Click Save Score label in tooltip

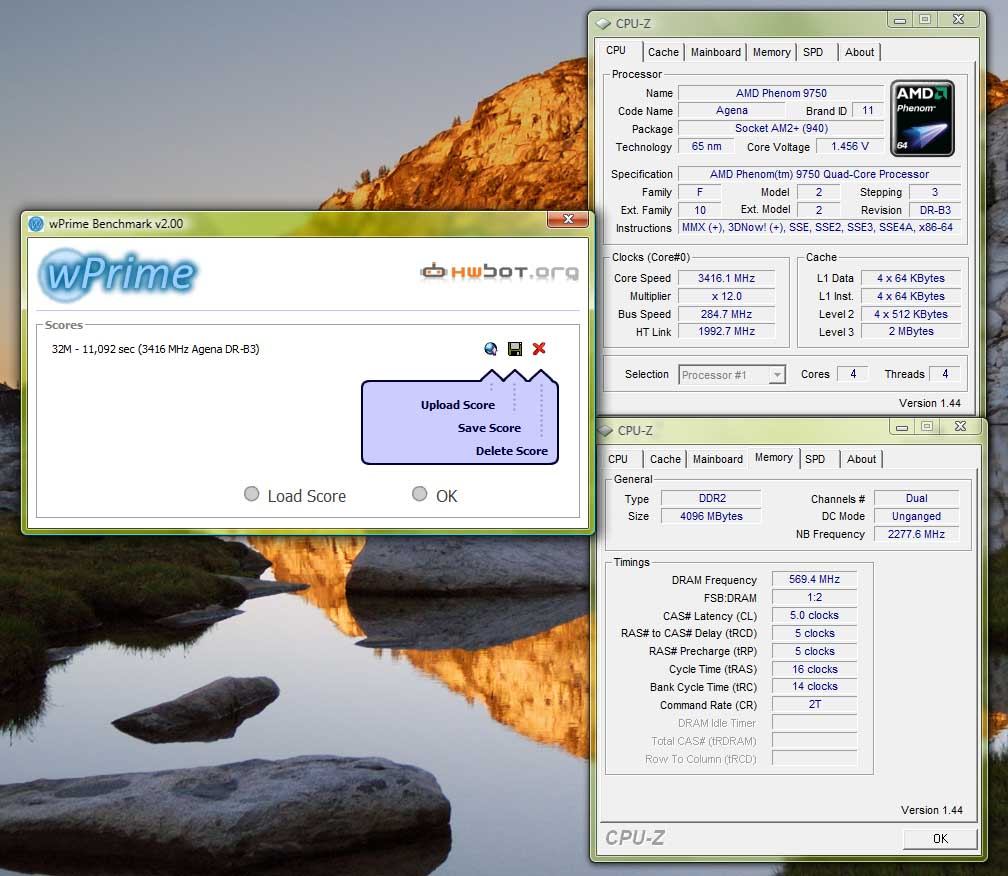click(x=489, y=428)
